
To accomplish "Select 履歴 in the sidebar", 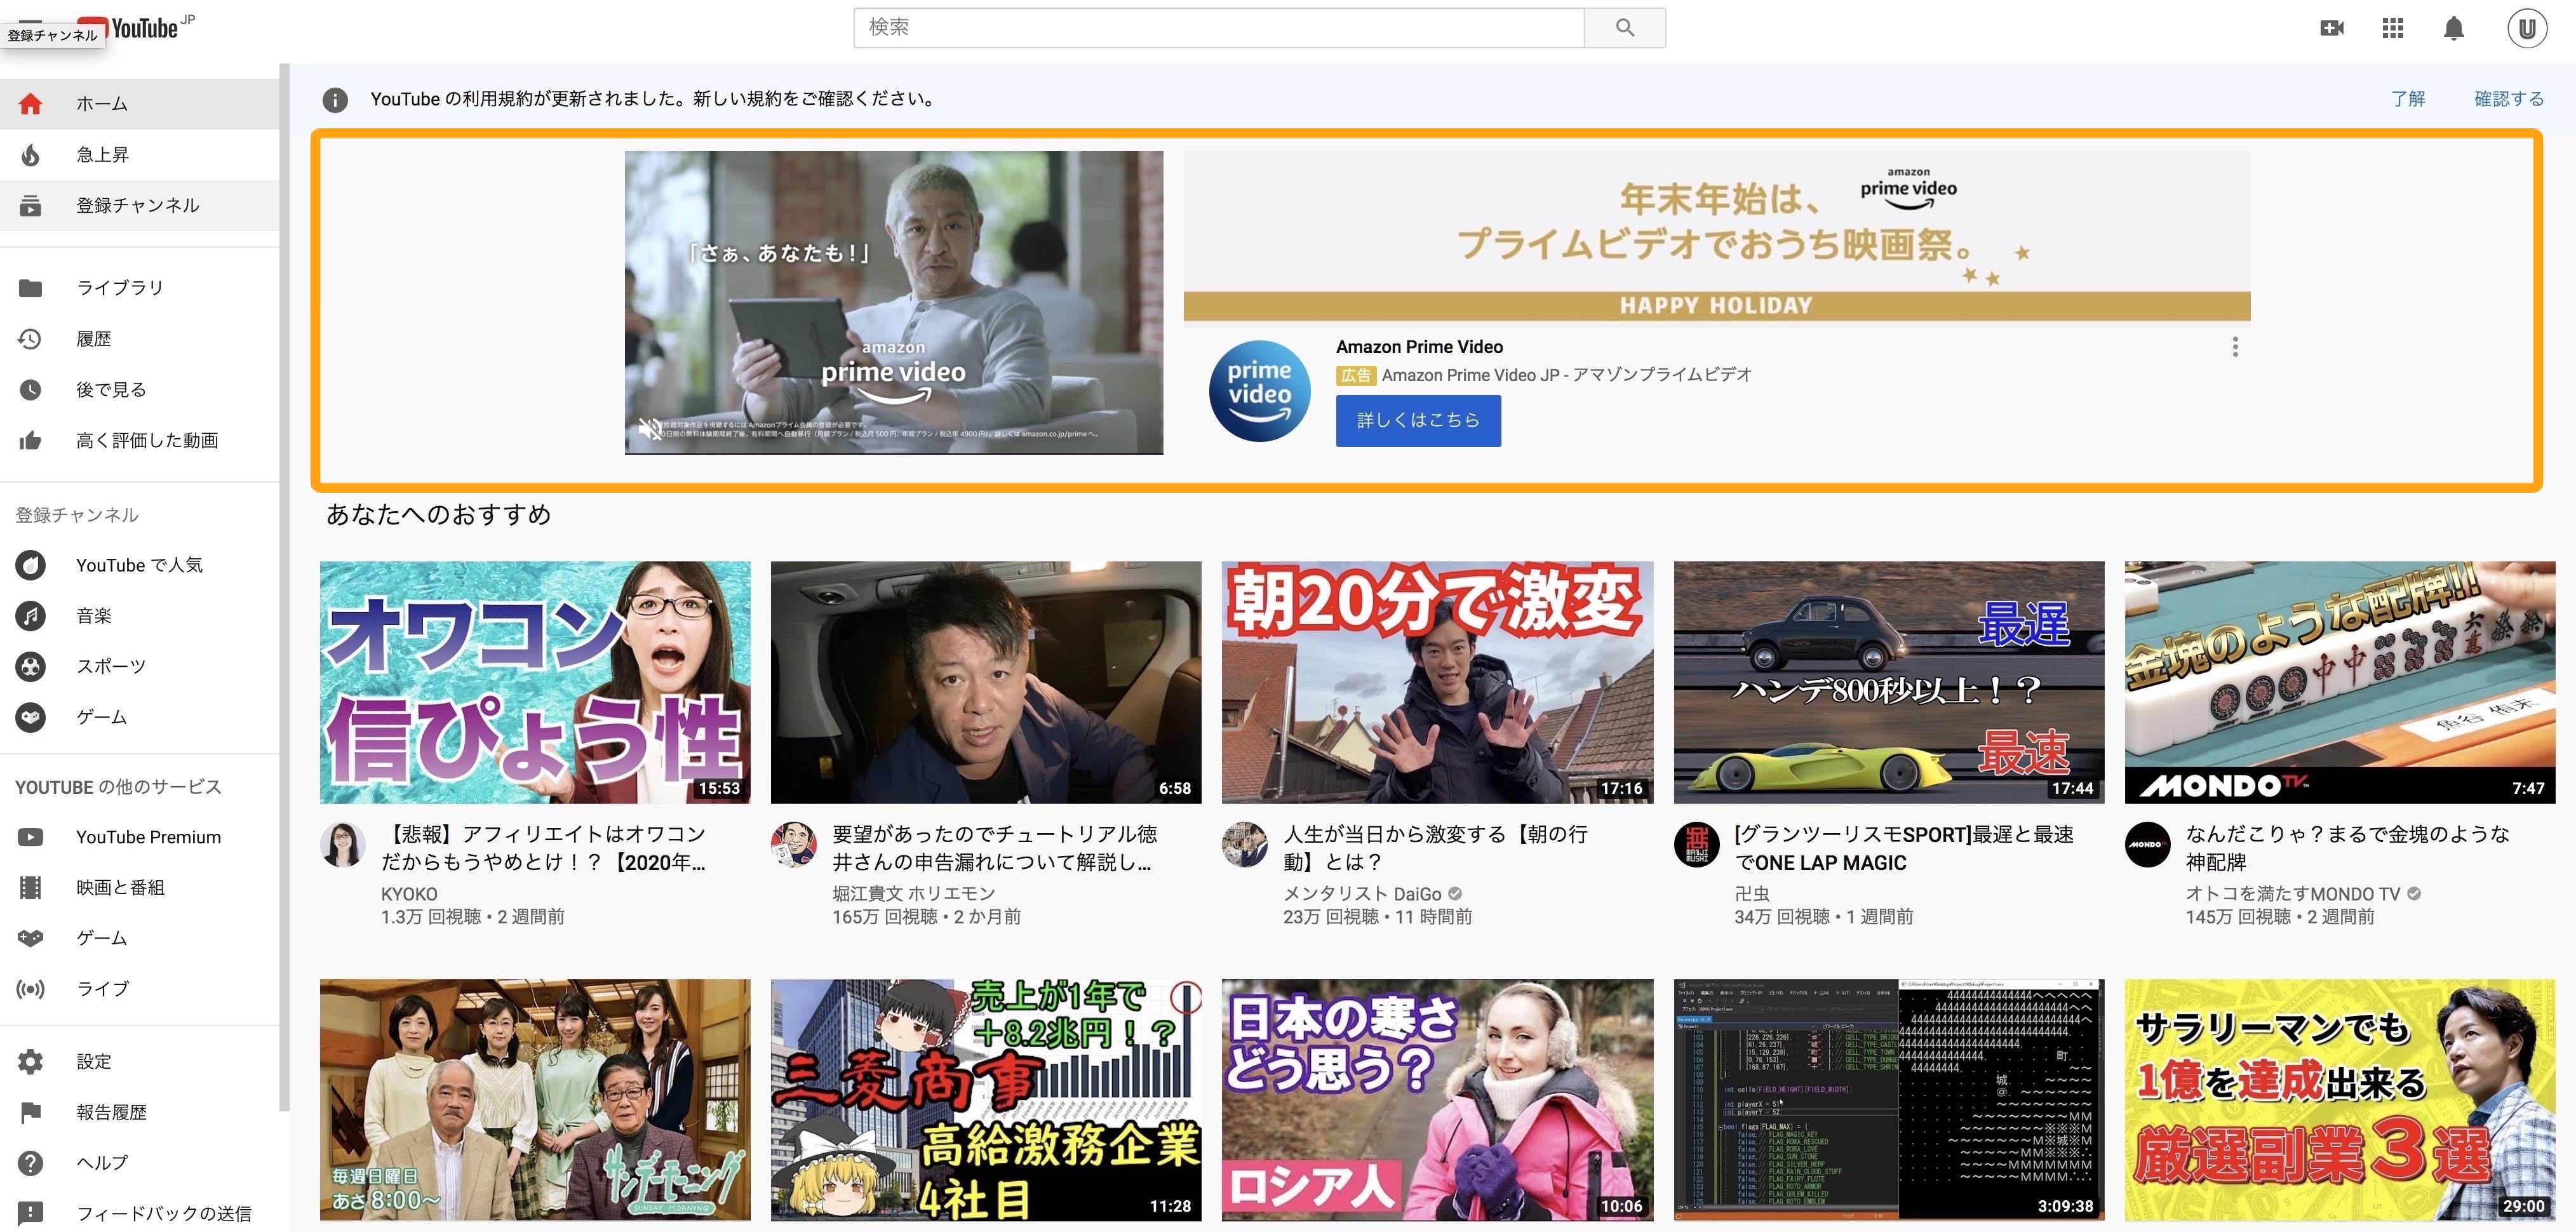I will pyautogui.click(x=139, y=339).
